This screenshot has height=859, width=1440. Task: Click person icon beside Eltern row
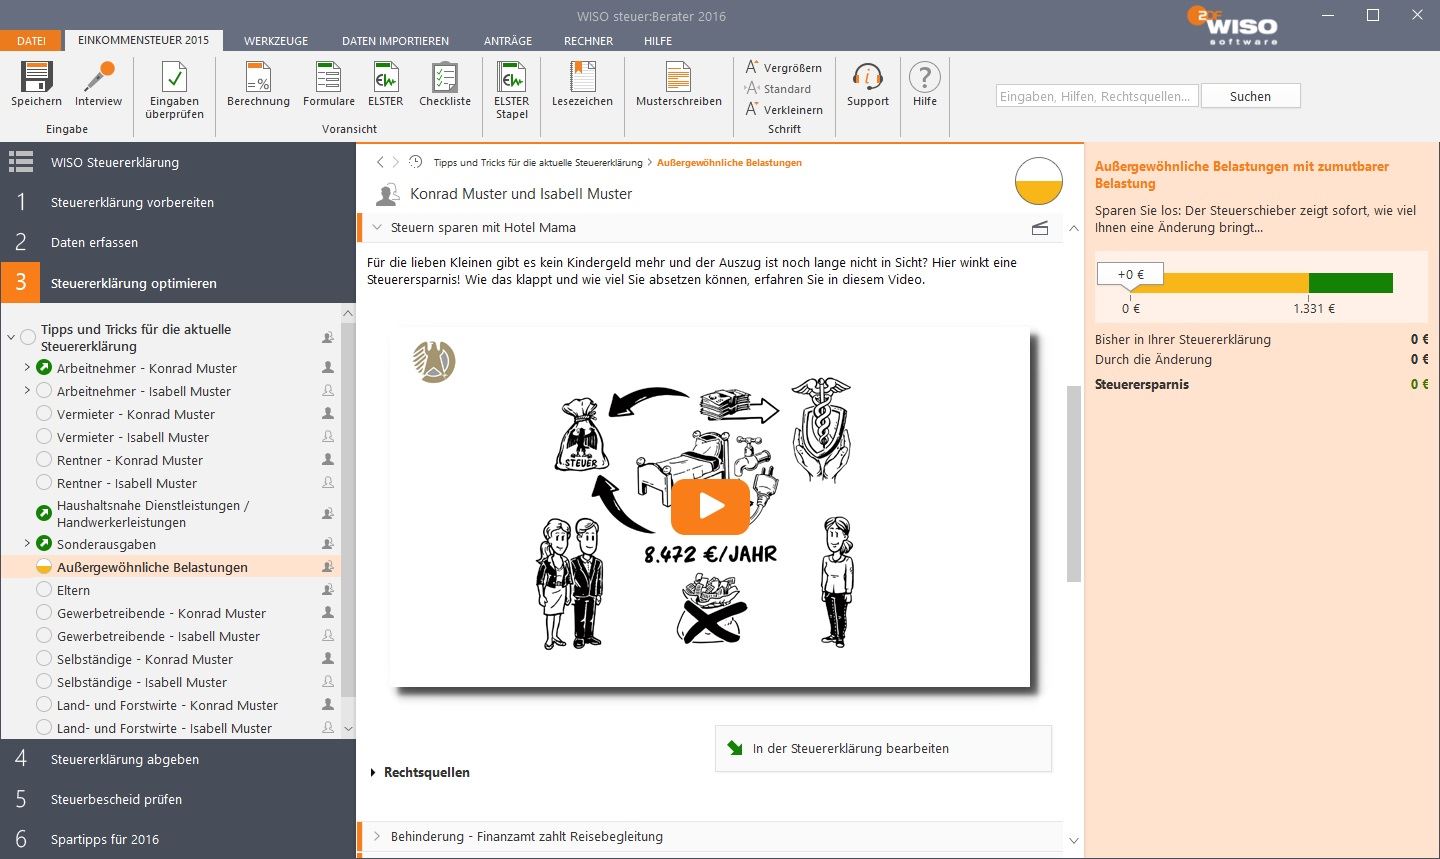tap(328, 590)
